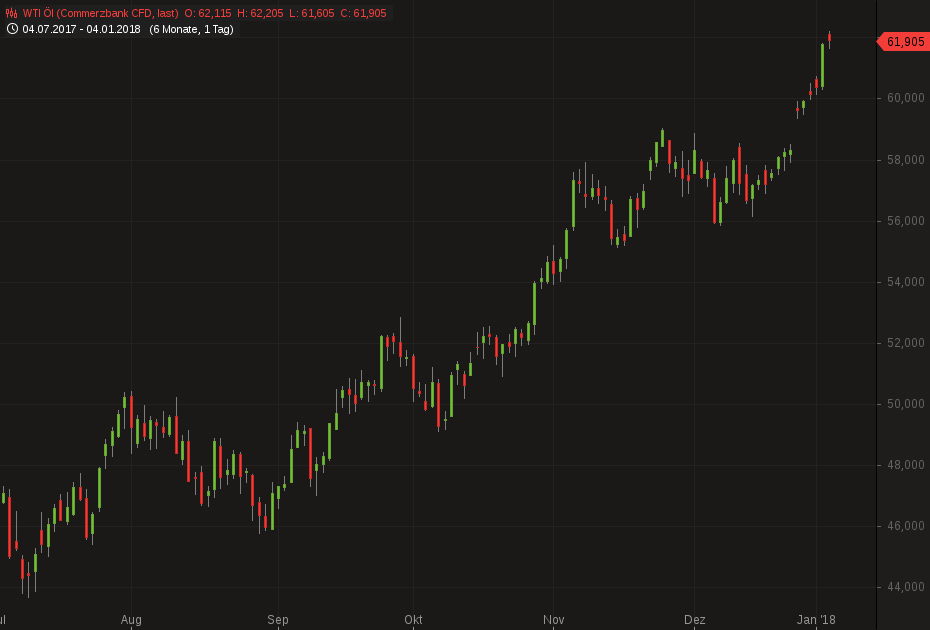The width and height of the screenshot is (930, 630).
Task: Click the Jan '18 label on time axis
Action: [816, 620]
